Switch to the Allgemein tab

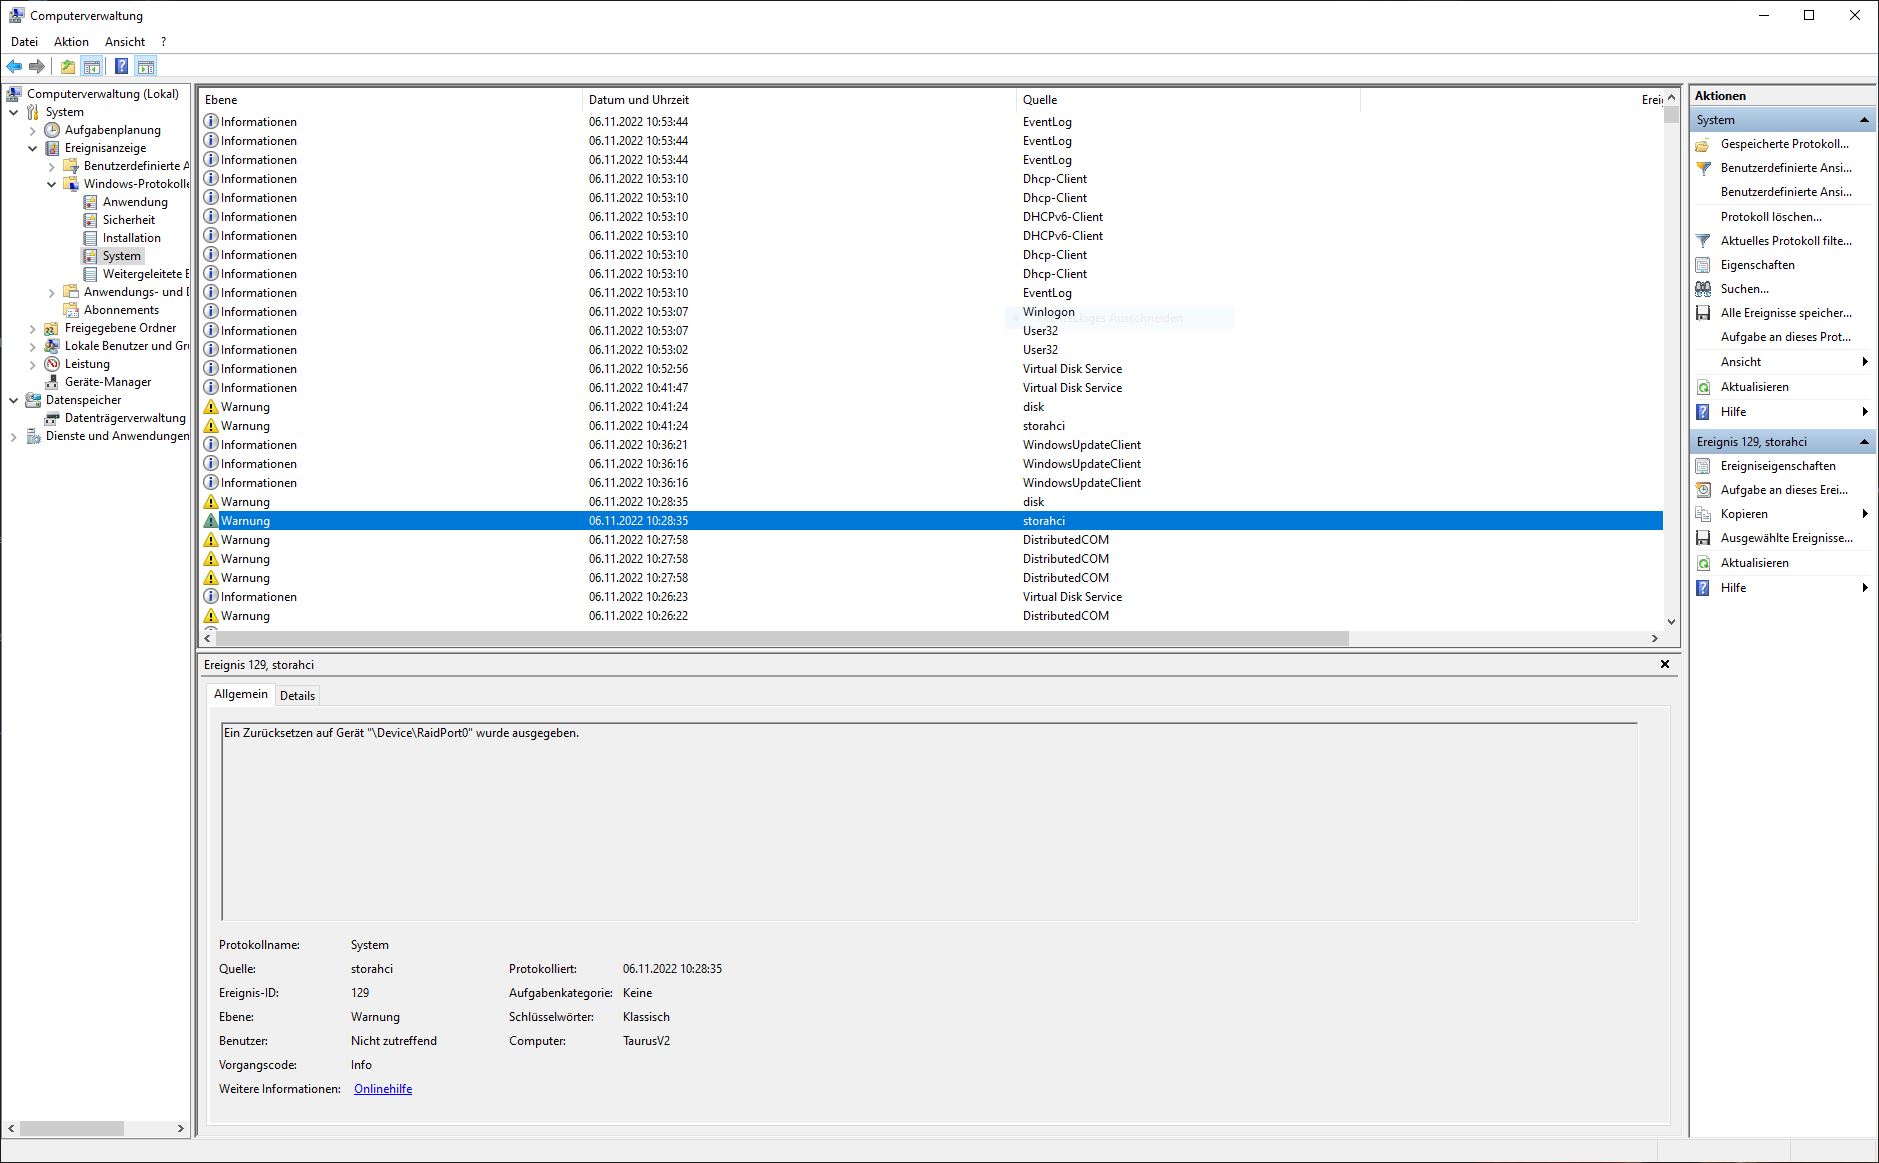[241, 694]
